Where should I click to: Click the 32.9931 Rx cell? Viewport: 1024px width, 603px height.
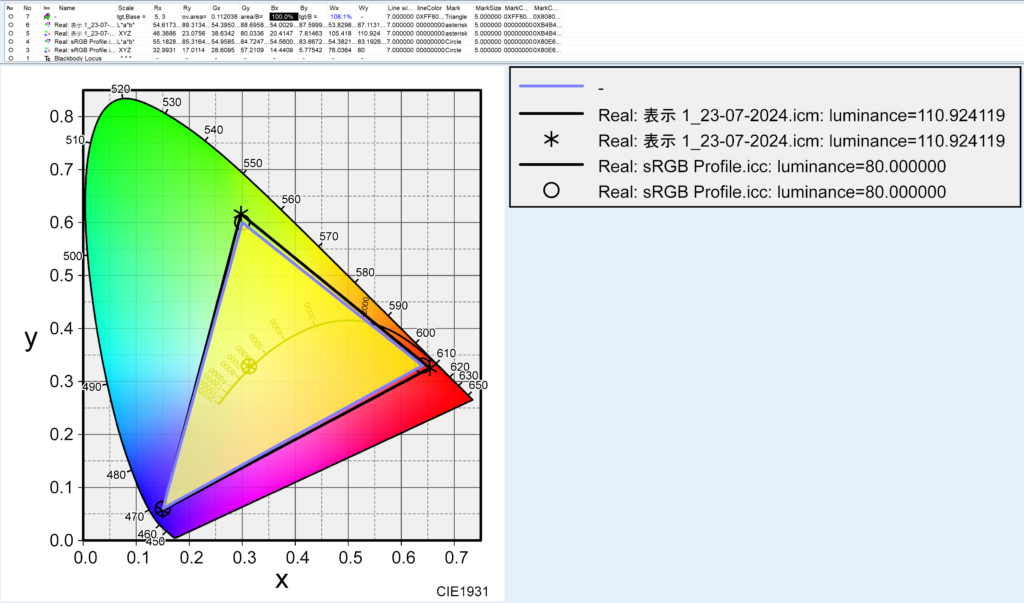click(165, 50)
